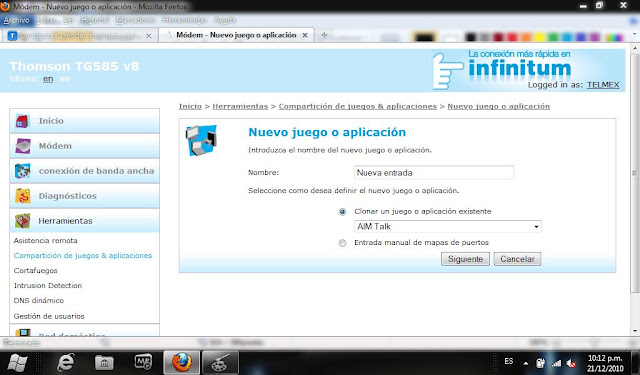
Task: Launch Internet Explorer from the taskbar
Action: click(x=66, y=362)
